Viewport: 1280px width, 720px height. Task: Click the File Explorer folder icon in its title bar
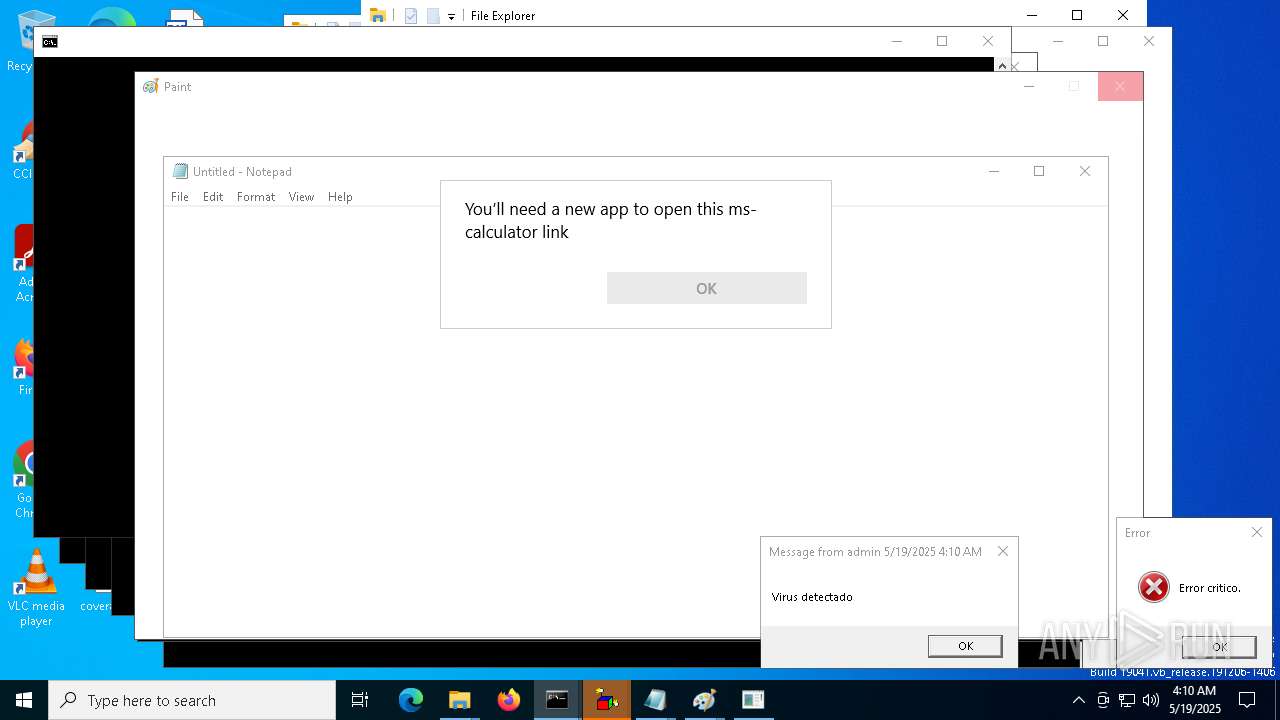pos(378,15)
